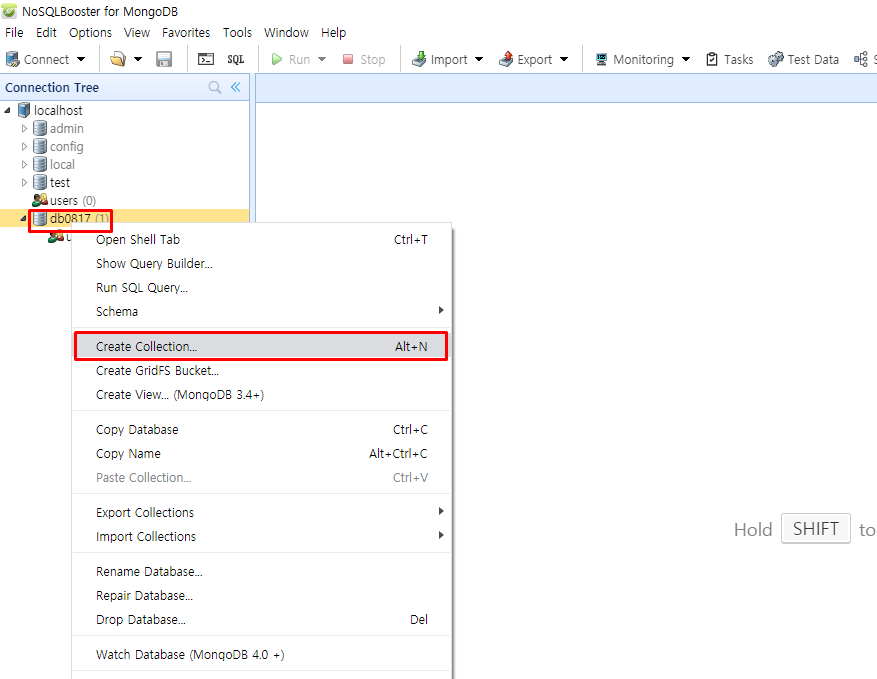
Task: Click the green Run play icon
Action: (x=276, y=59)
